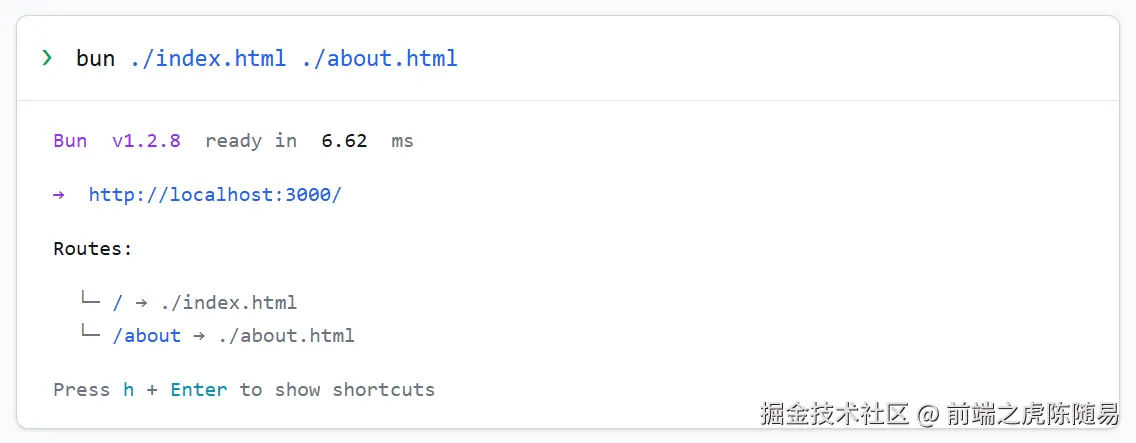The width and height of the screenshot is (1136, 443).
Task: Click ./index.html in the bun command
Action: click(x=208, y=58)
